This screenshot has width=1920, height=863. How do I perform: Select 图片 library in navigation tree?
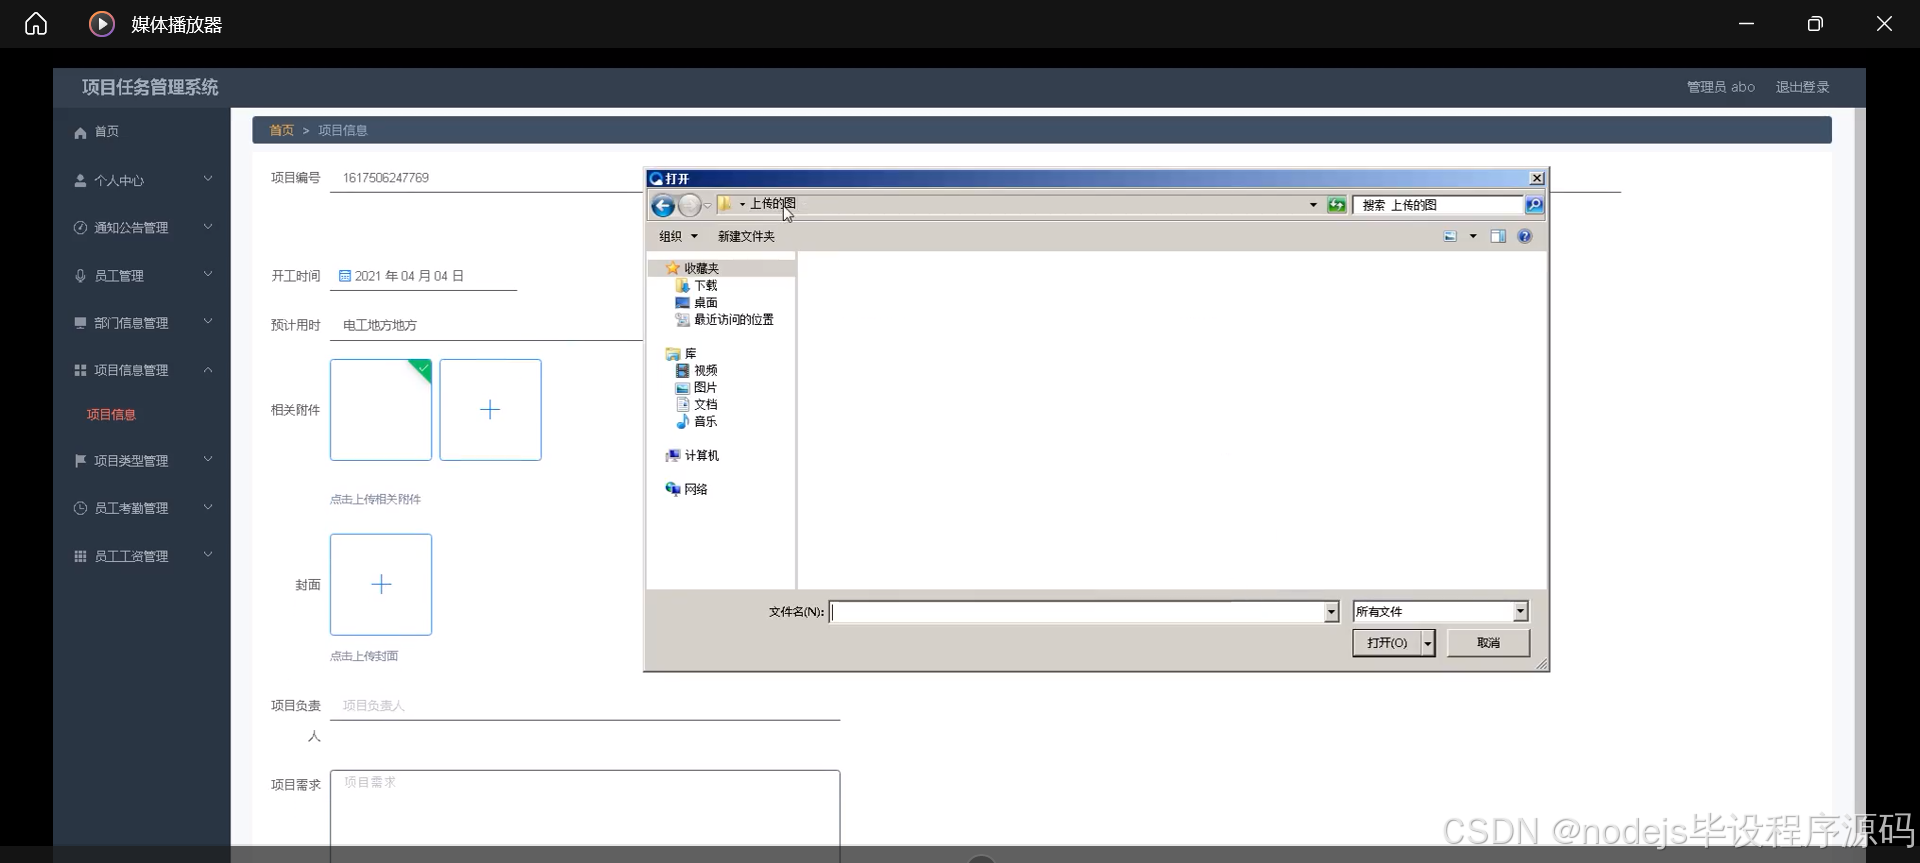point(697,388)
